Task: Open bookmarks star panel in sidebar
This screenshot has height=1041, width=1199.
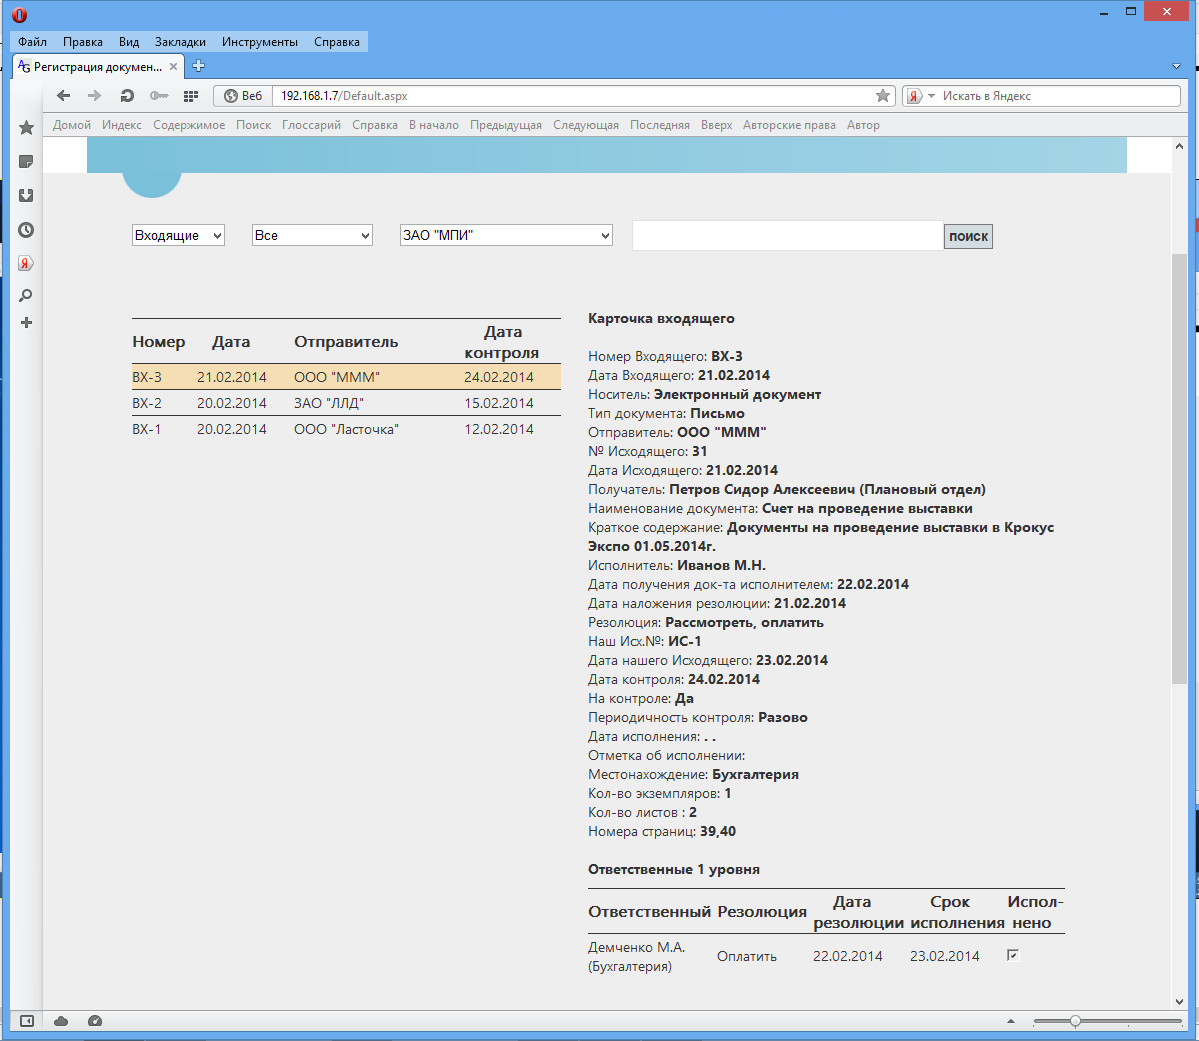Action: tap(26, 128)
